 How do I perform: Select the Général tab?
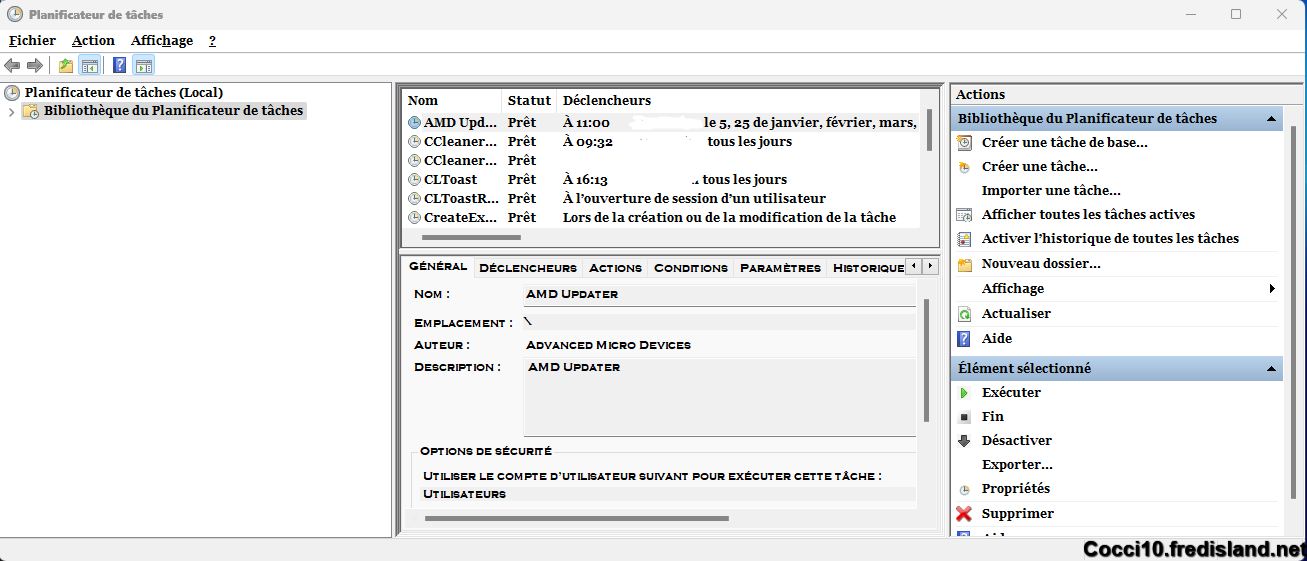click(438, 266)
